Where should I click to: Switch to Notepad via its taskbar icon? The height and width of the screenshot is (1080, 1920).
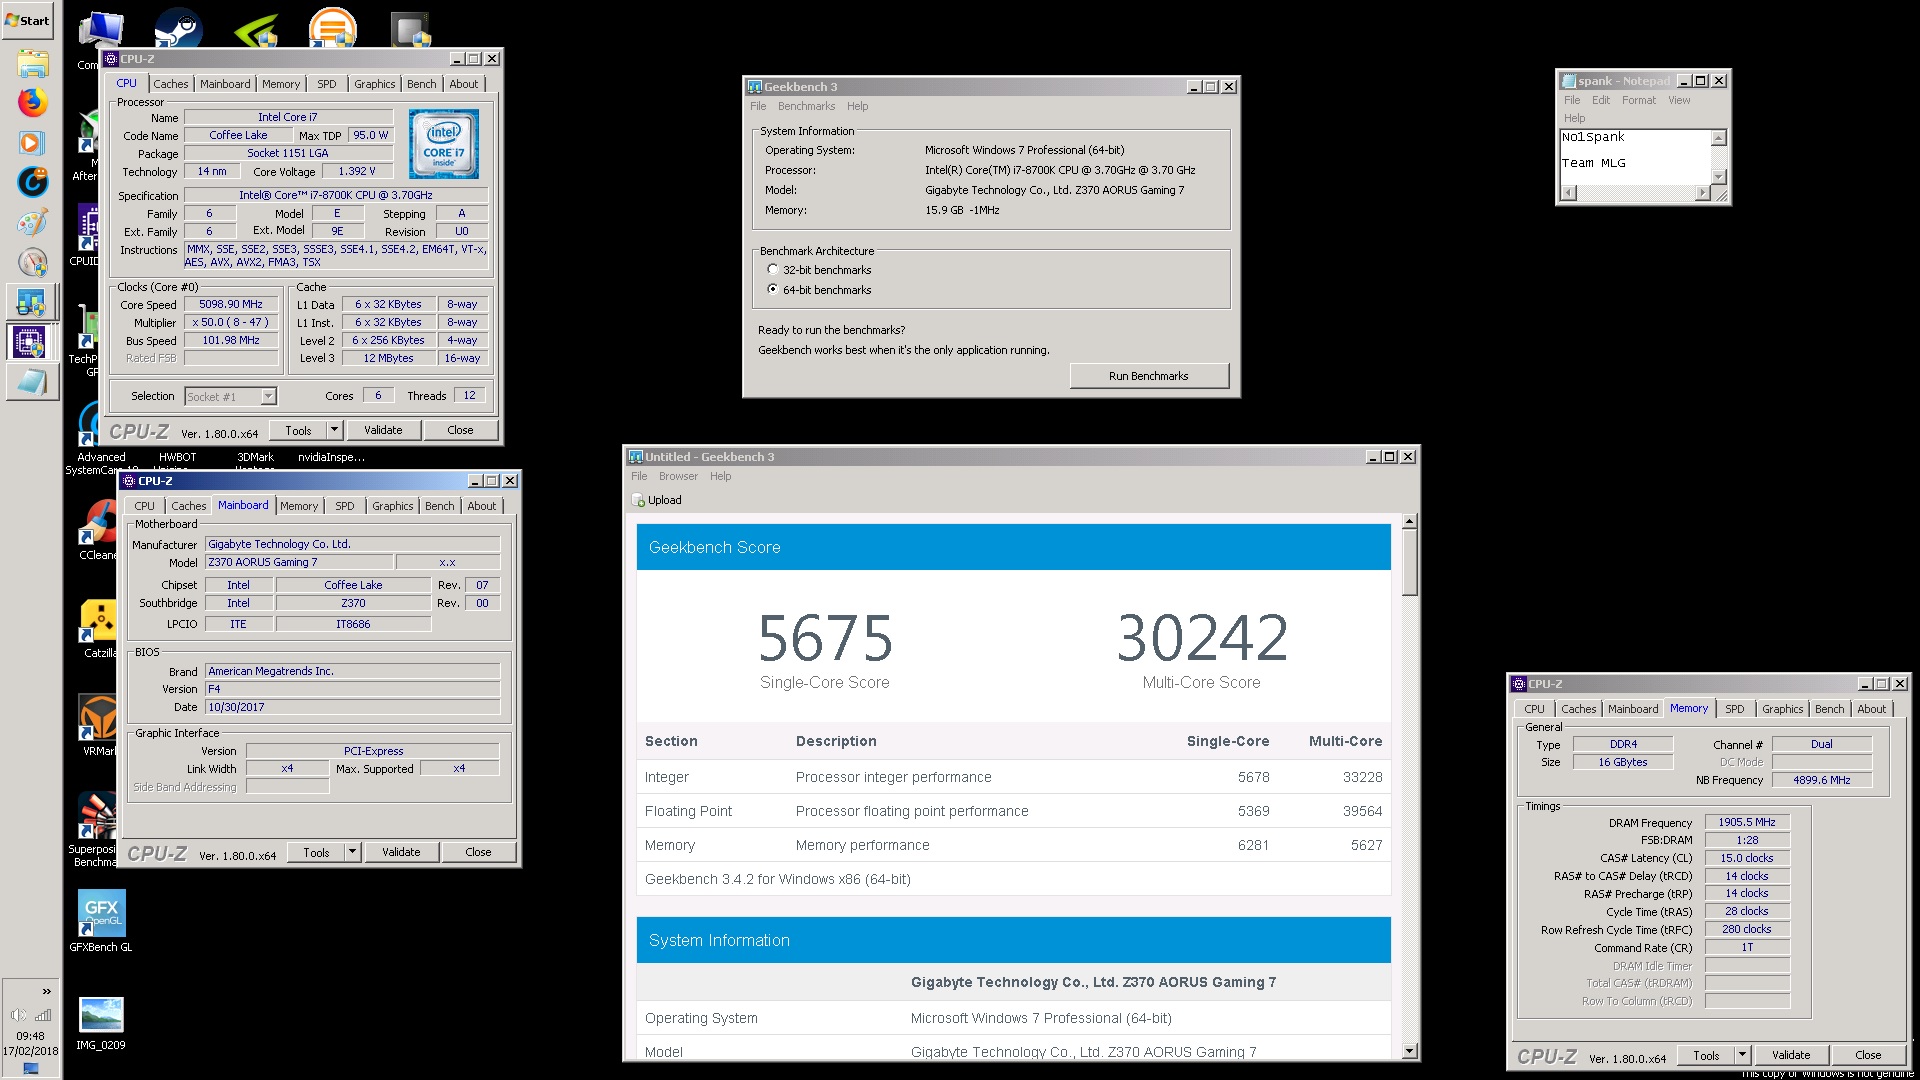32,382
